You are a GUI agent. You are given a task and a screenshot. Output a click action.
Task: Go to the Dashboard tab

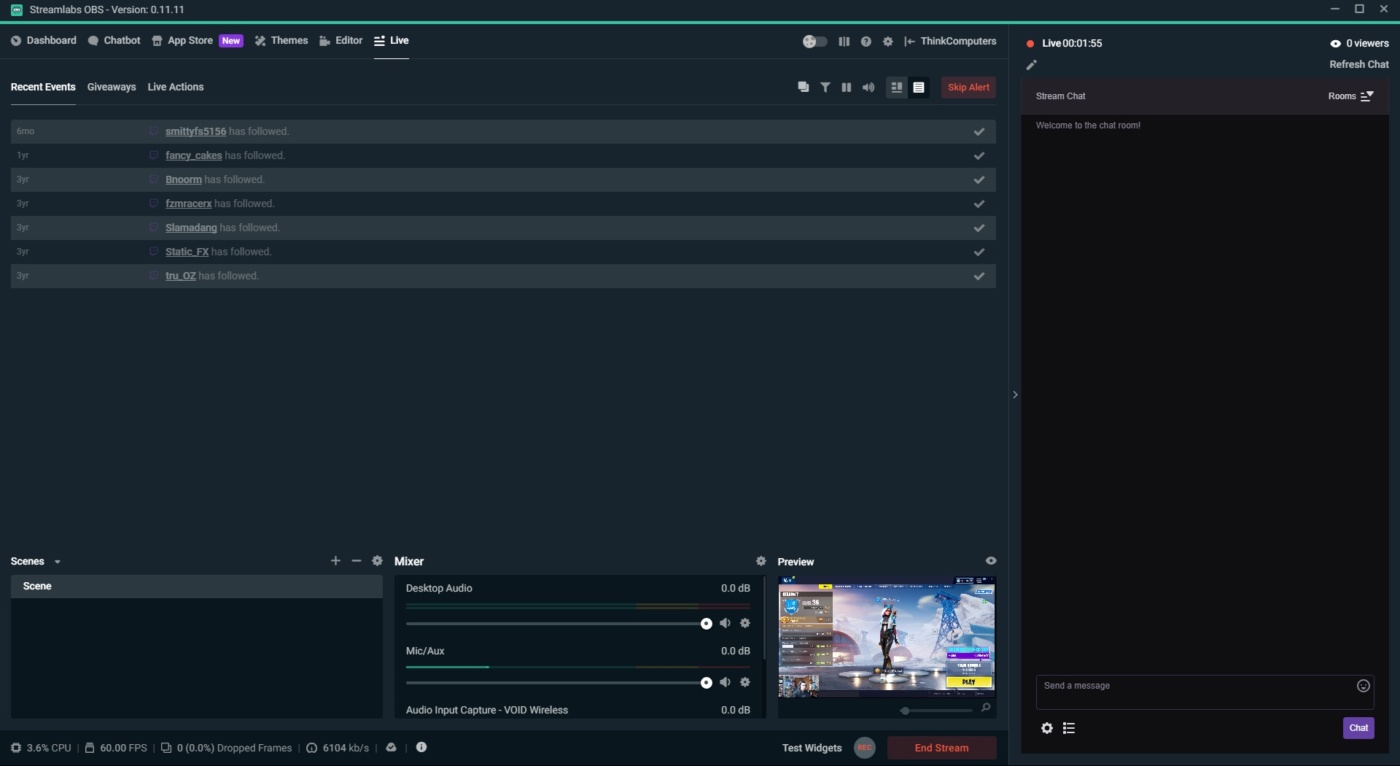tap(43, 41)
